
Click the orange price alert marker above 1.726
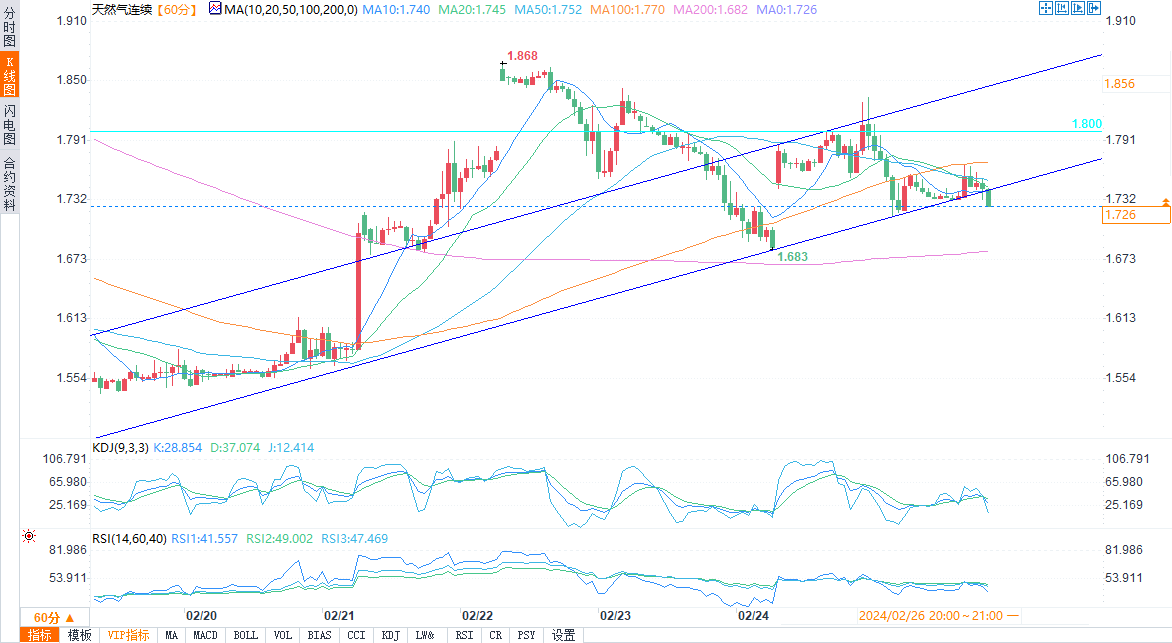click(1165, 203)
